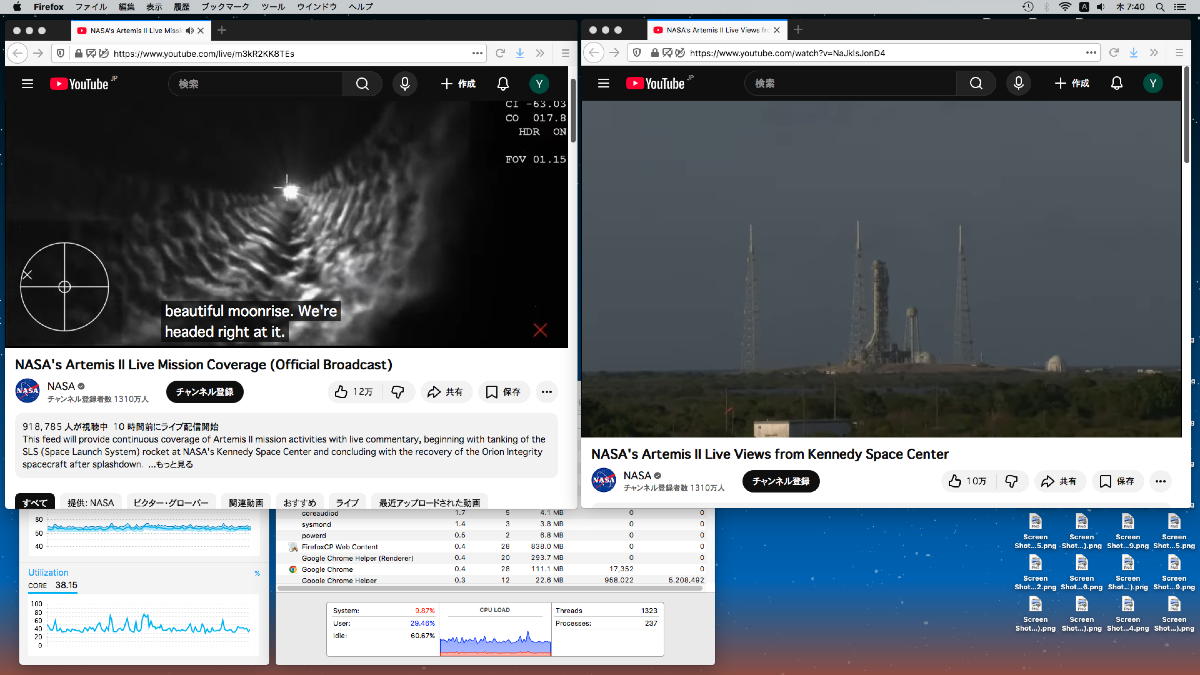Click 共有 share button under Mission Coverage
Image resolution: width=1200 pixels, height=675 pixels.
point(445,392)
